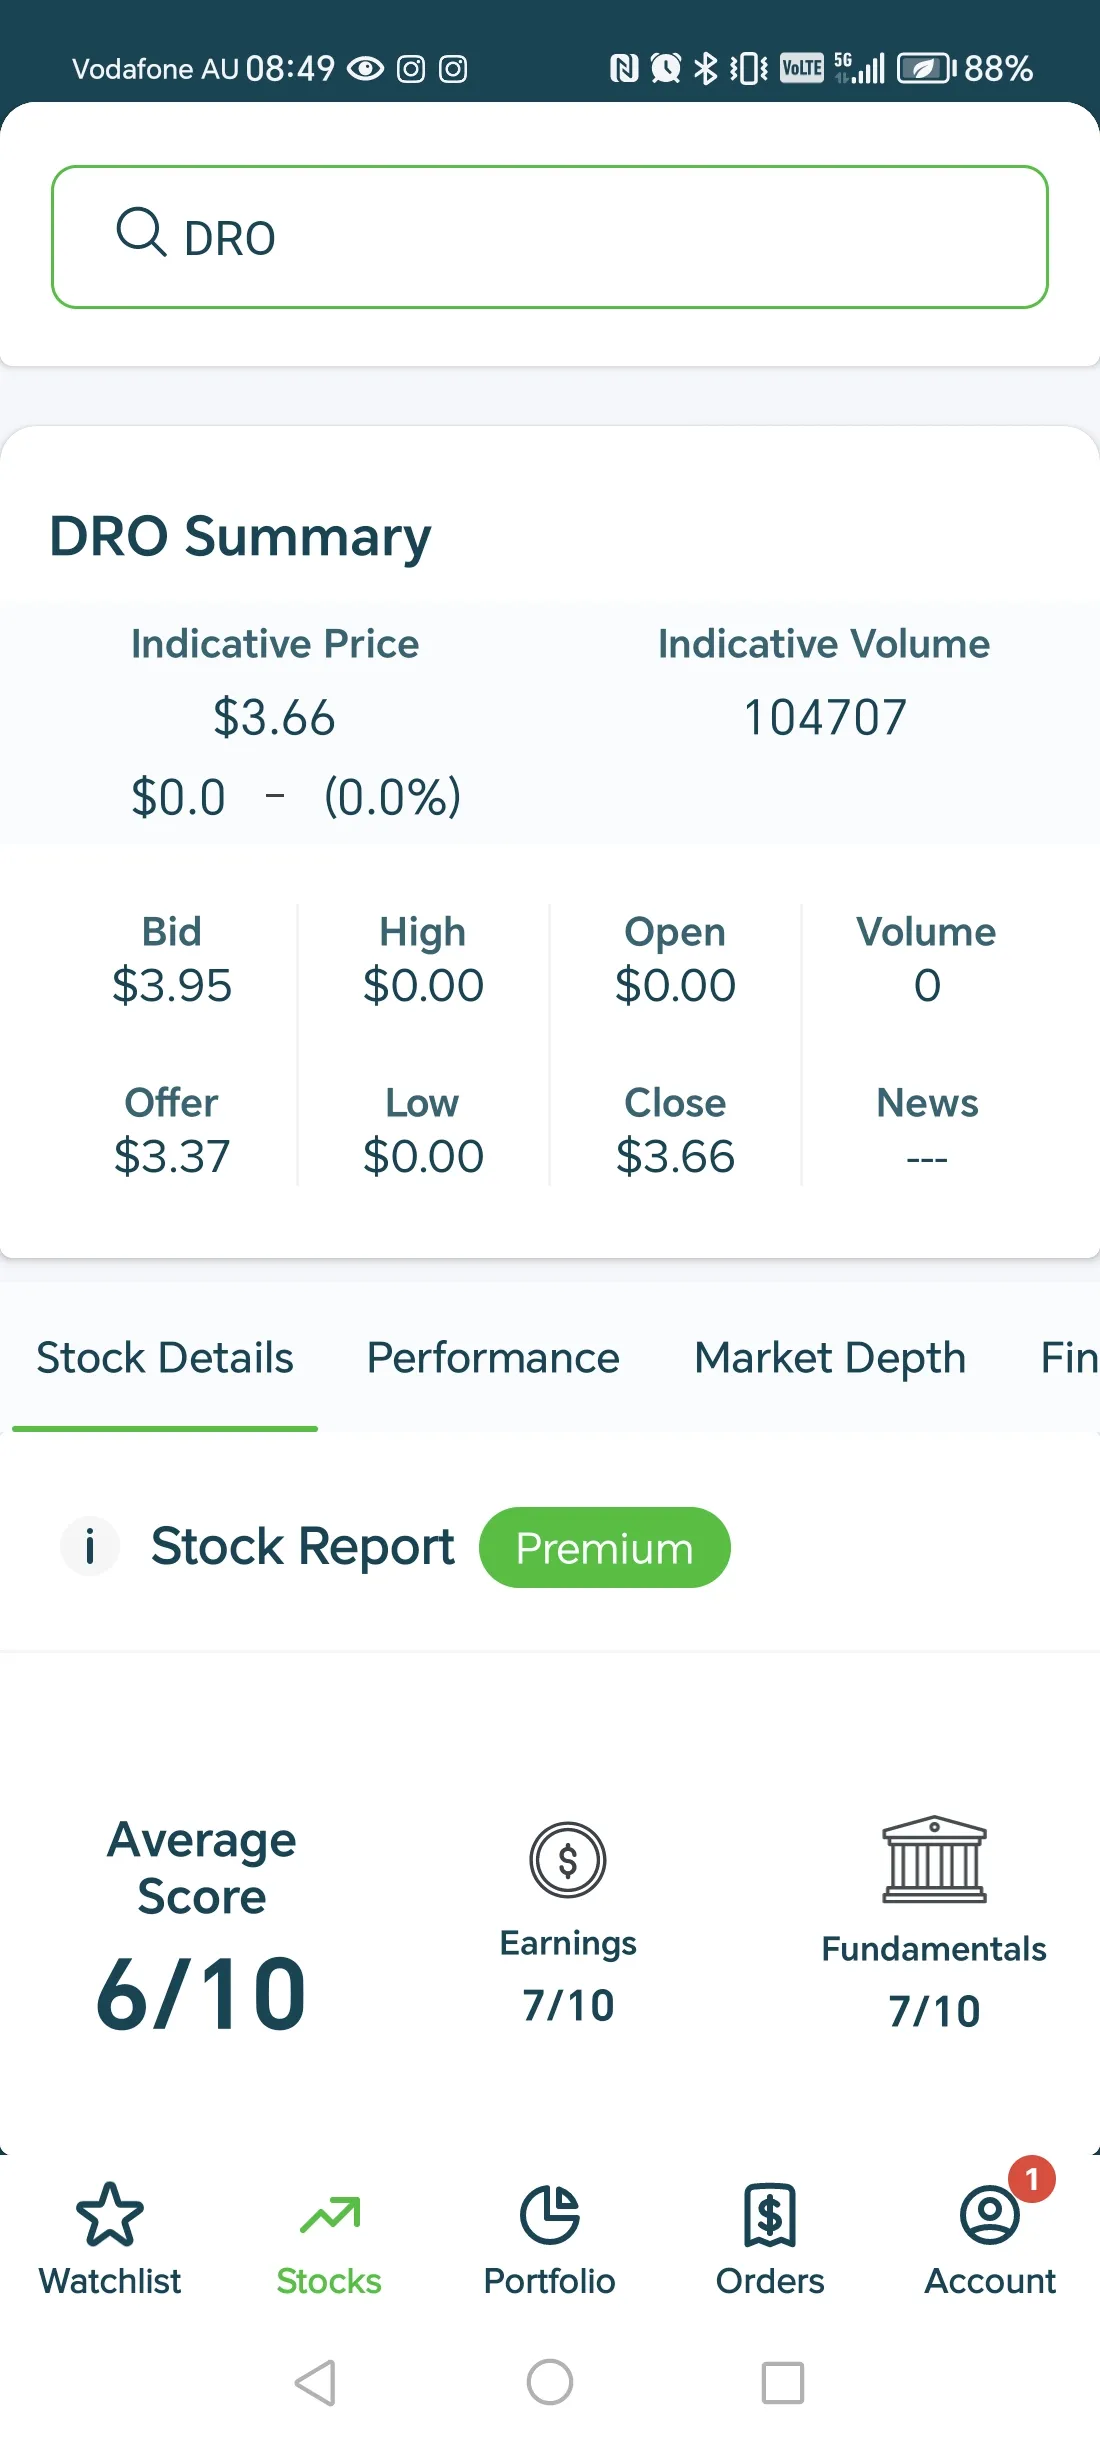This screenshot has width=1100, height=2442.
Task: Open the partially visible Fin tab
Action: pos(1068,1358)
